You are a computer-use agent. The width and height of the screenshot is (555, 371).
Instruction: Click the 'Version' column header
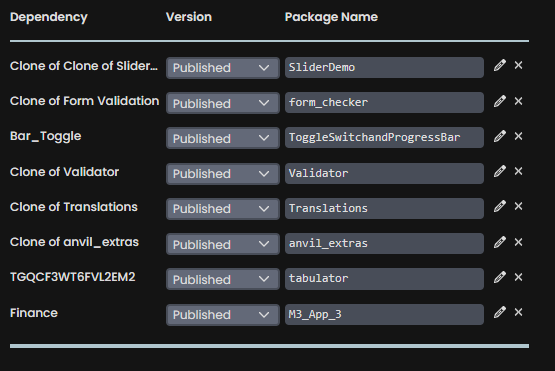click(x=189, y=17)
